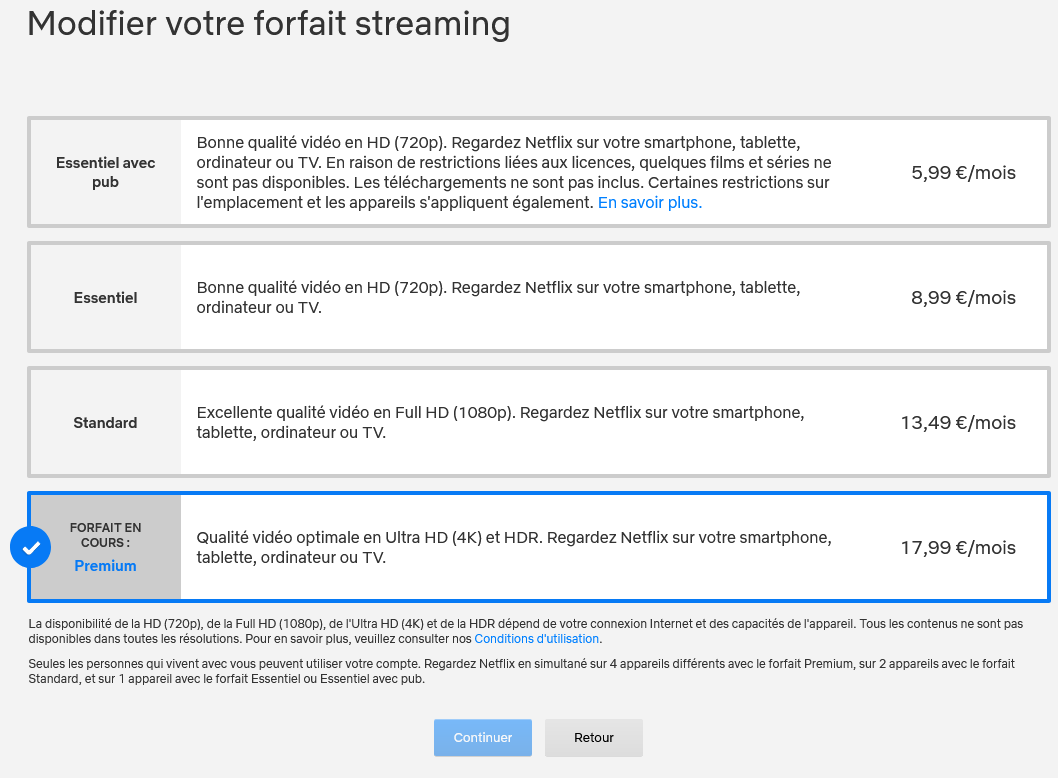This screenshot has width=1058, height=778.
Task: Pick the Standard plan label
Action: click(105, 422)
